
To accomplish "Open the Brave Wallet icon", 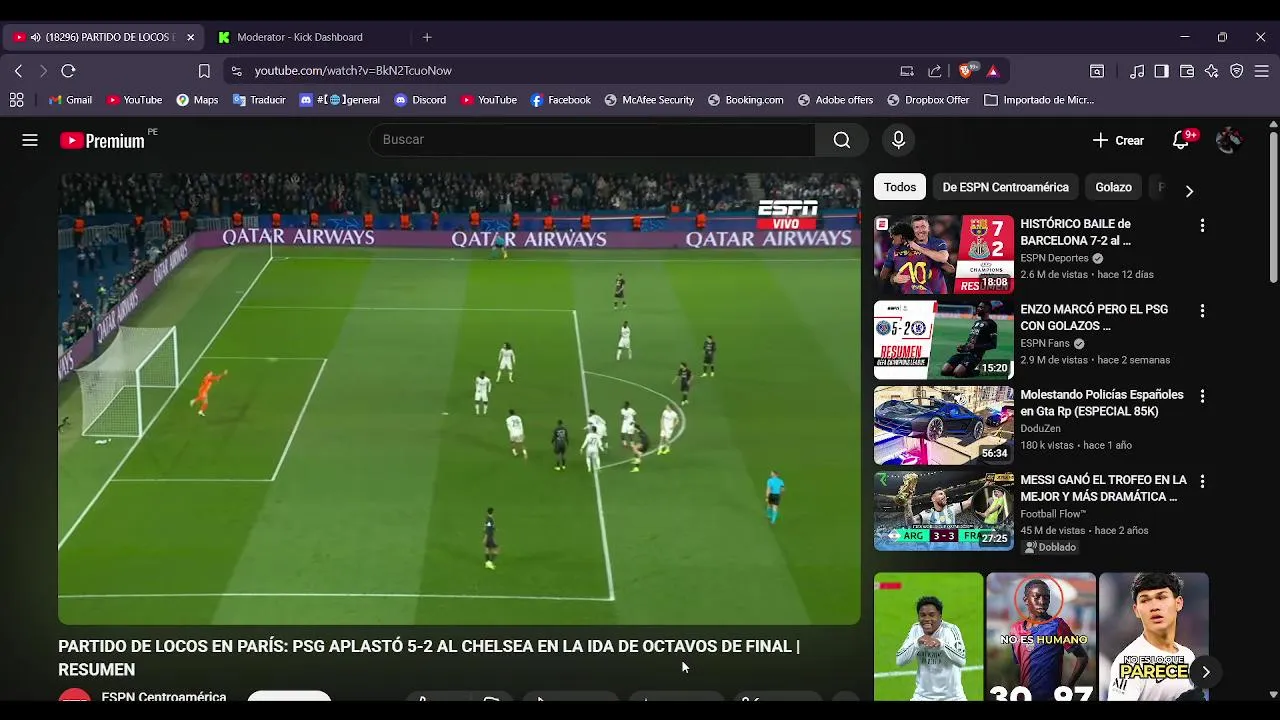I will pos(1187,71).
